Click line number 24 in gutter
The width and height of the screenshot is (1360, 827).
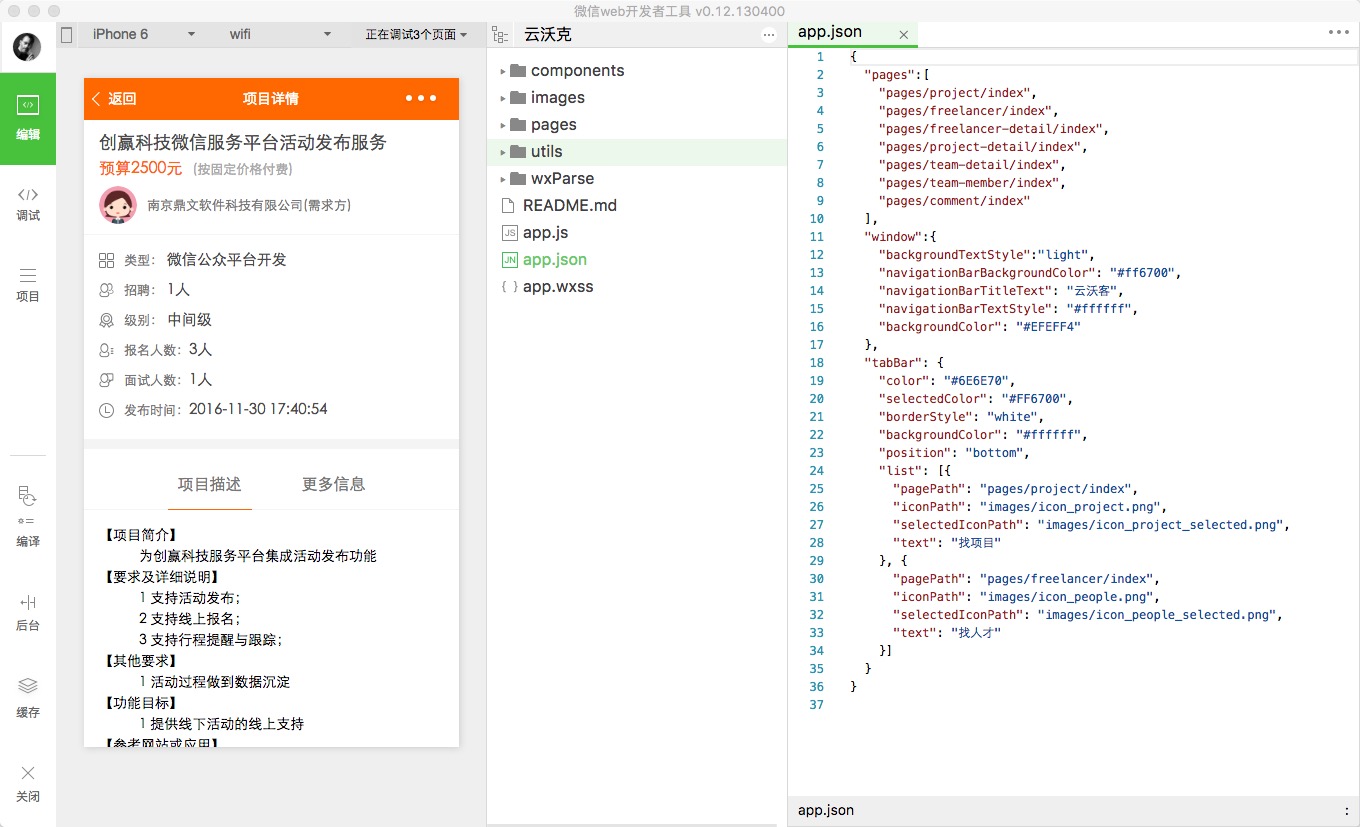coord(817,471)
